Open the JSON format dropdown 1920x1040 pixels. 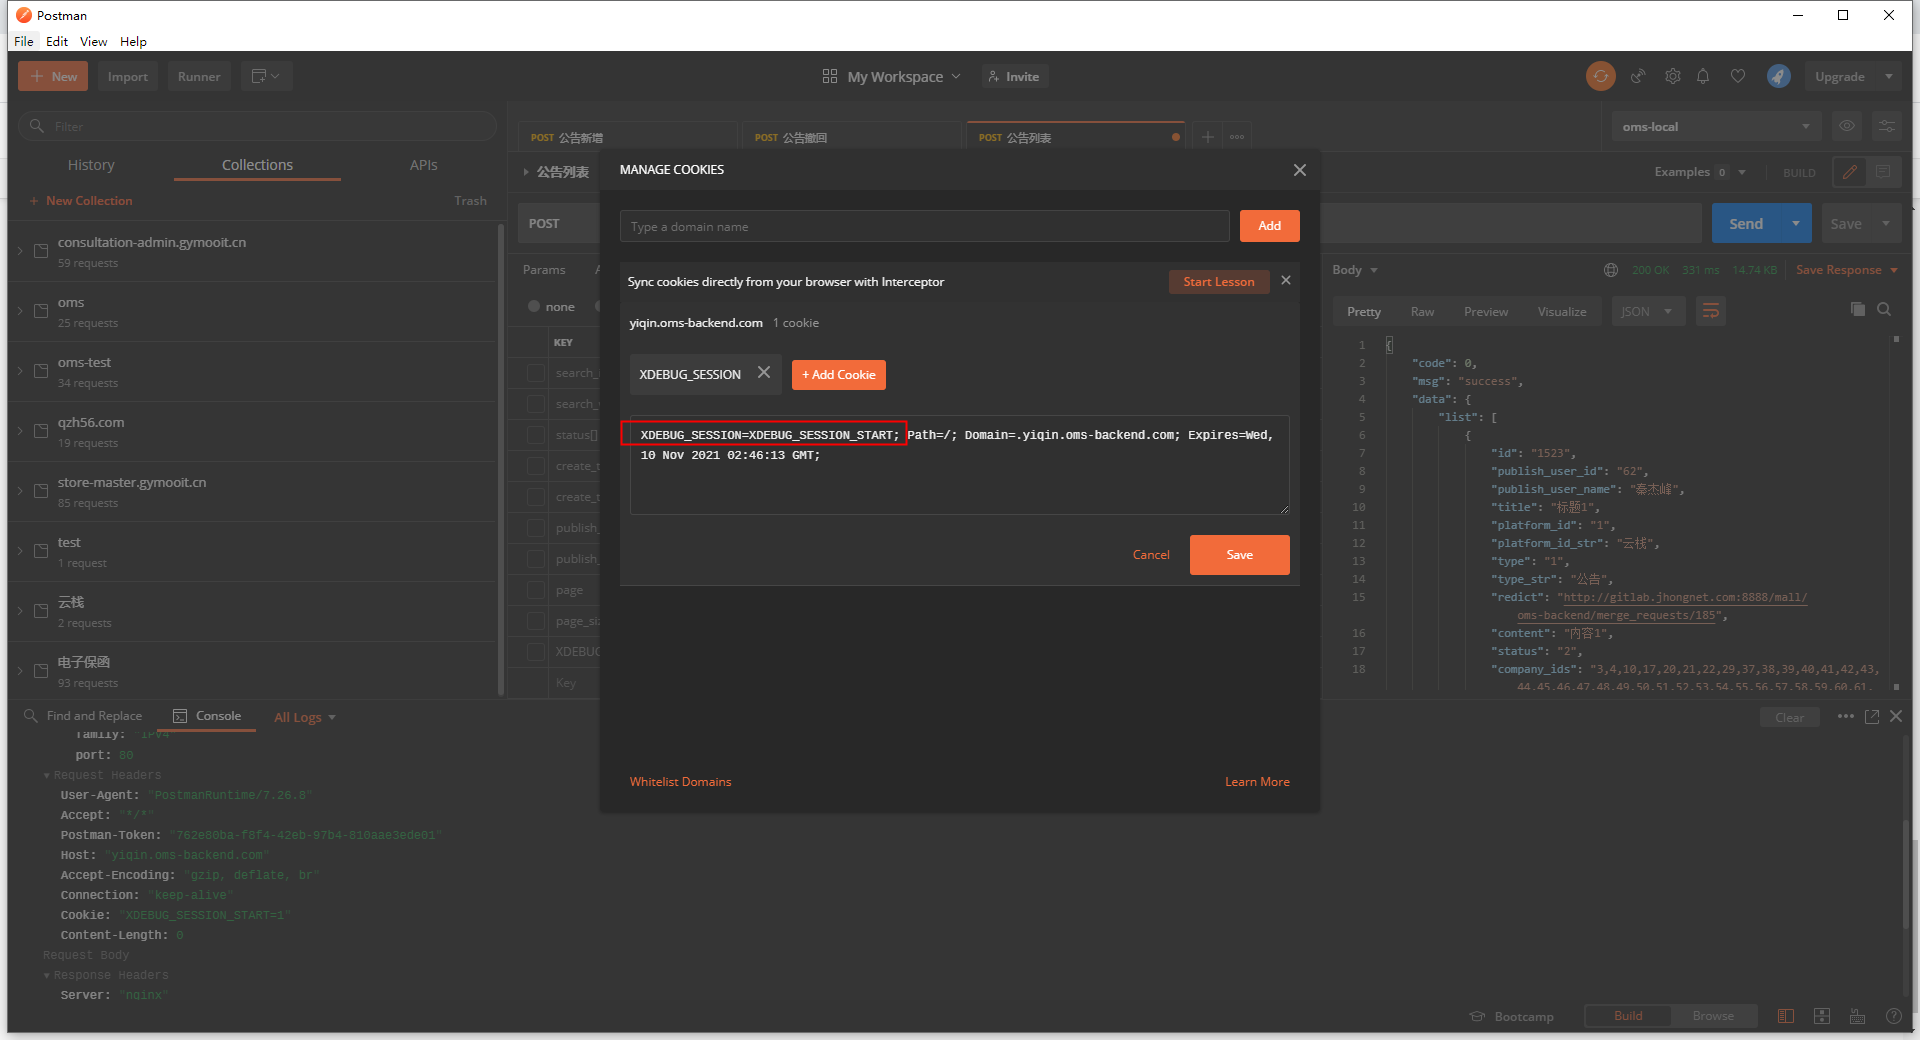(1648, 311)
